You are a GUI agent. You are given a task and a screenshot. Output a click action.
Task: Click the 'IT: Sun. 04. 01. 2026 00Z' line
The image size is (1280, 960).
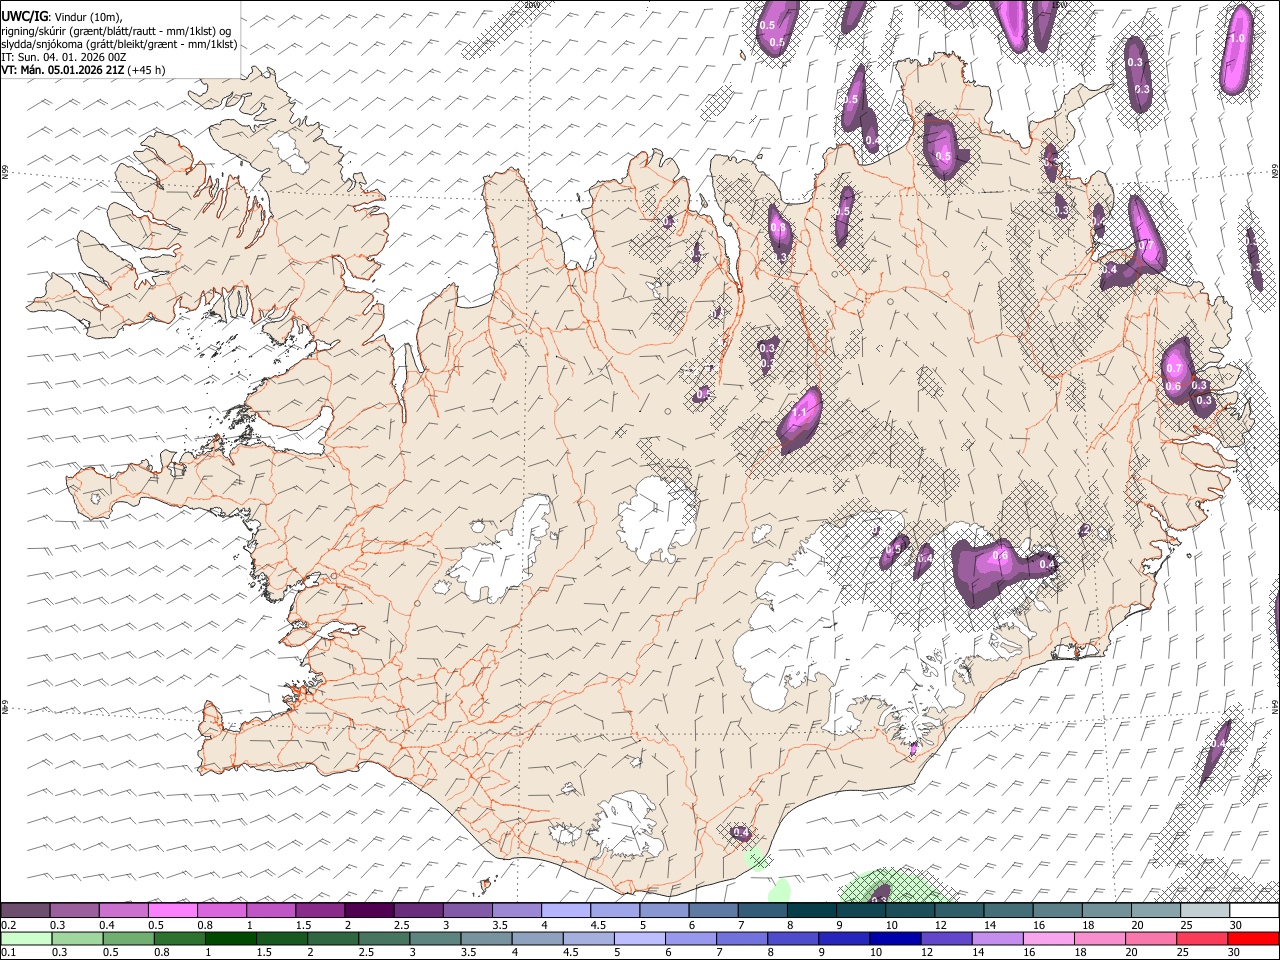coord(64,58)
